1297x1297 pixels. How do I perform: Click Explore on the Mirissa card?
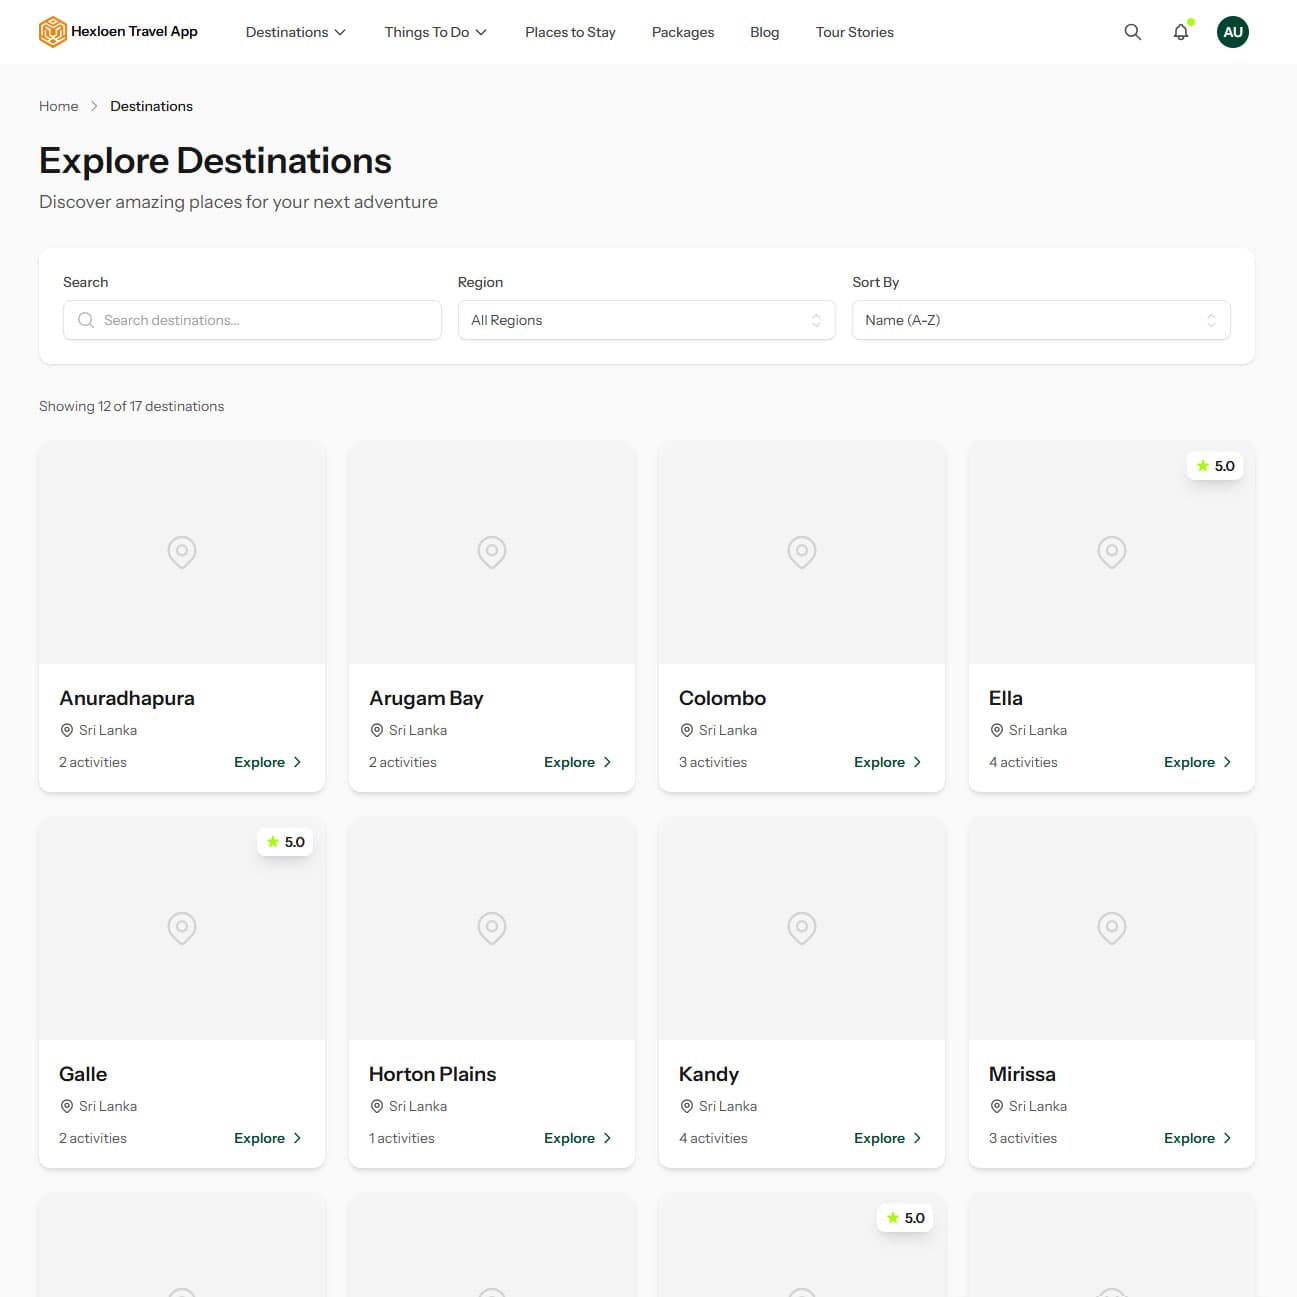[1197, 1137]
